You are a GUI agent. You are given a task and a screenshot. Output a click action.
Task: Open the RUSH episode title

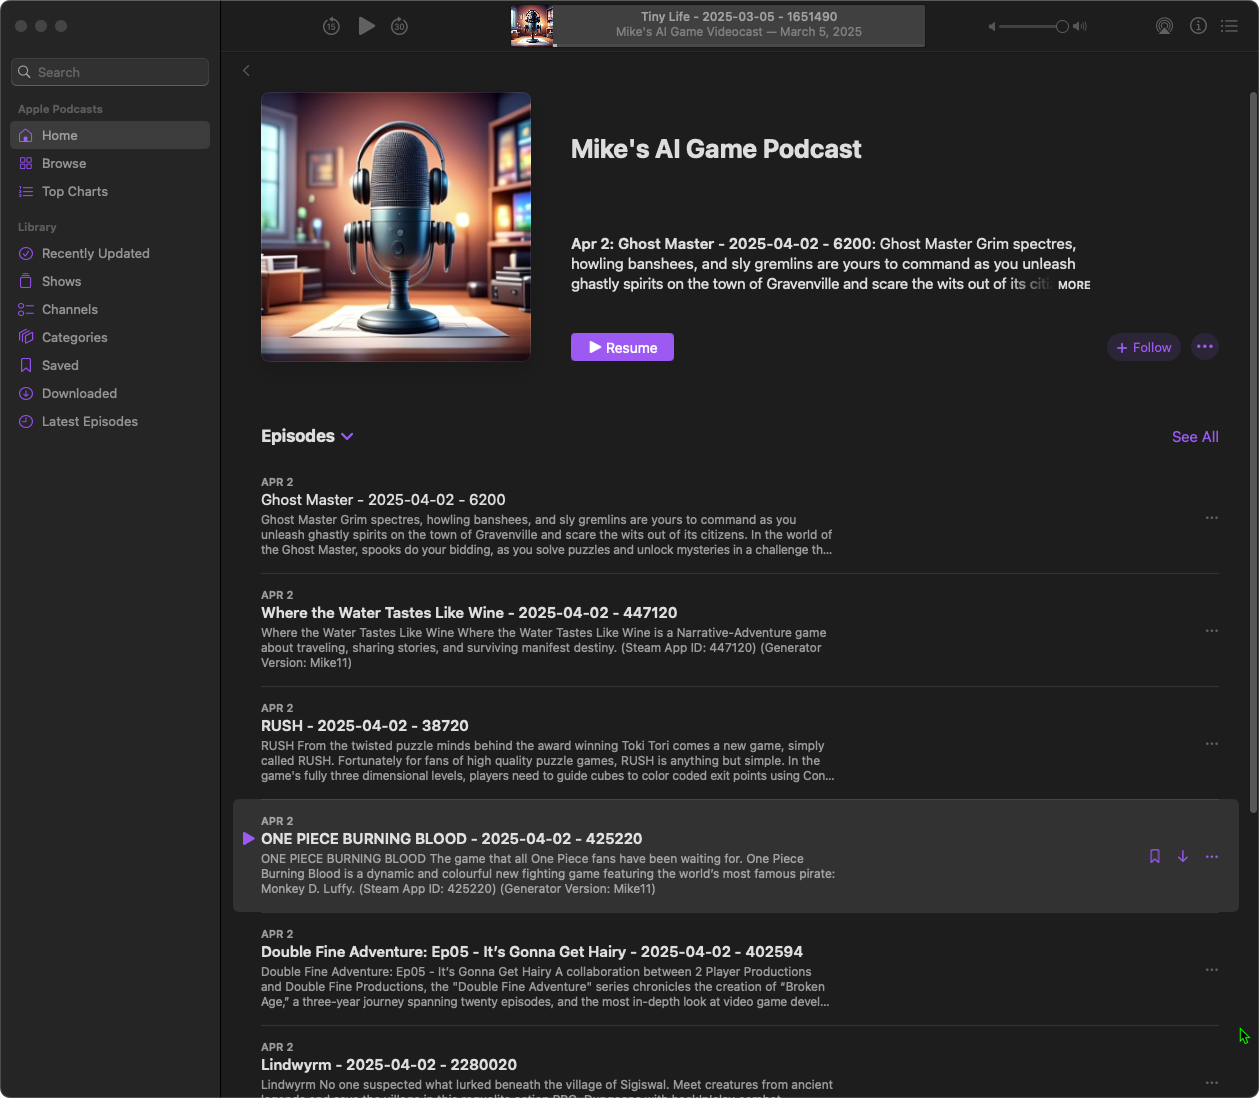coord(365,726)
